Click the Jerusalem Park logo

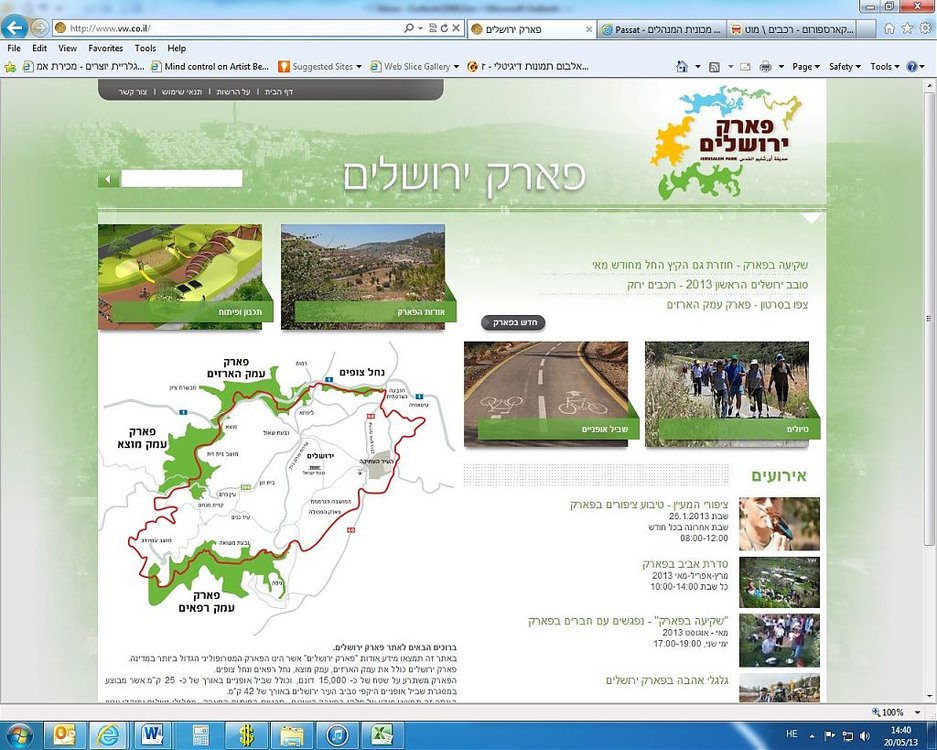pos(725,142)
